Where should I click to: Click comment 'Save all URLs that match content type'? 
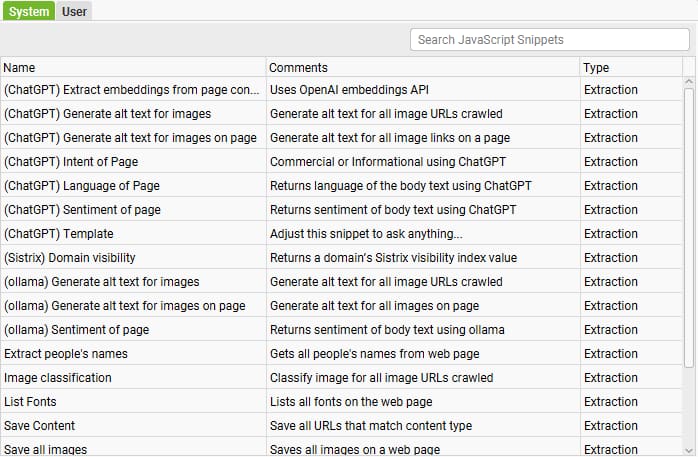pos(370,426)
